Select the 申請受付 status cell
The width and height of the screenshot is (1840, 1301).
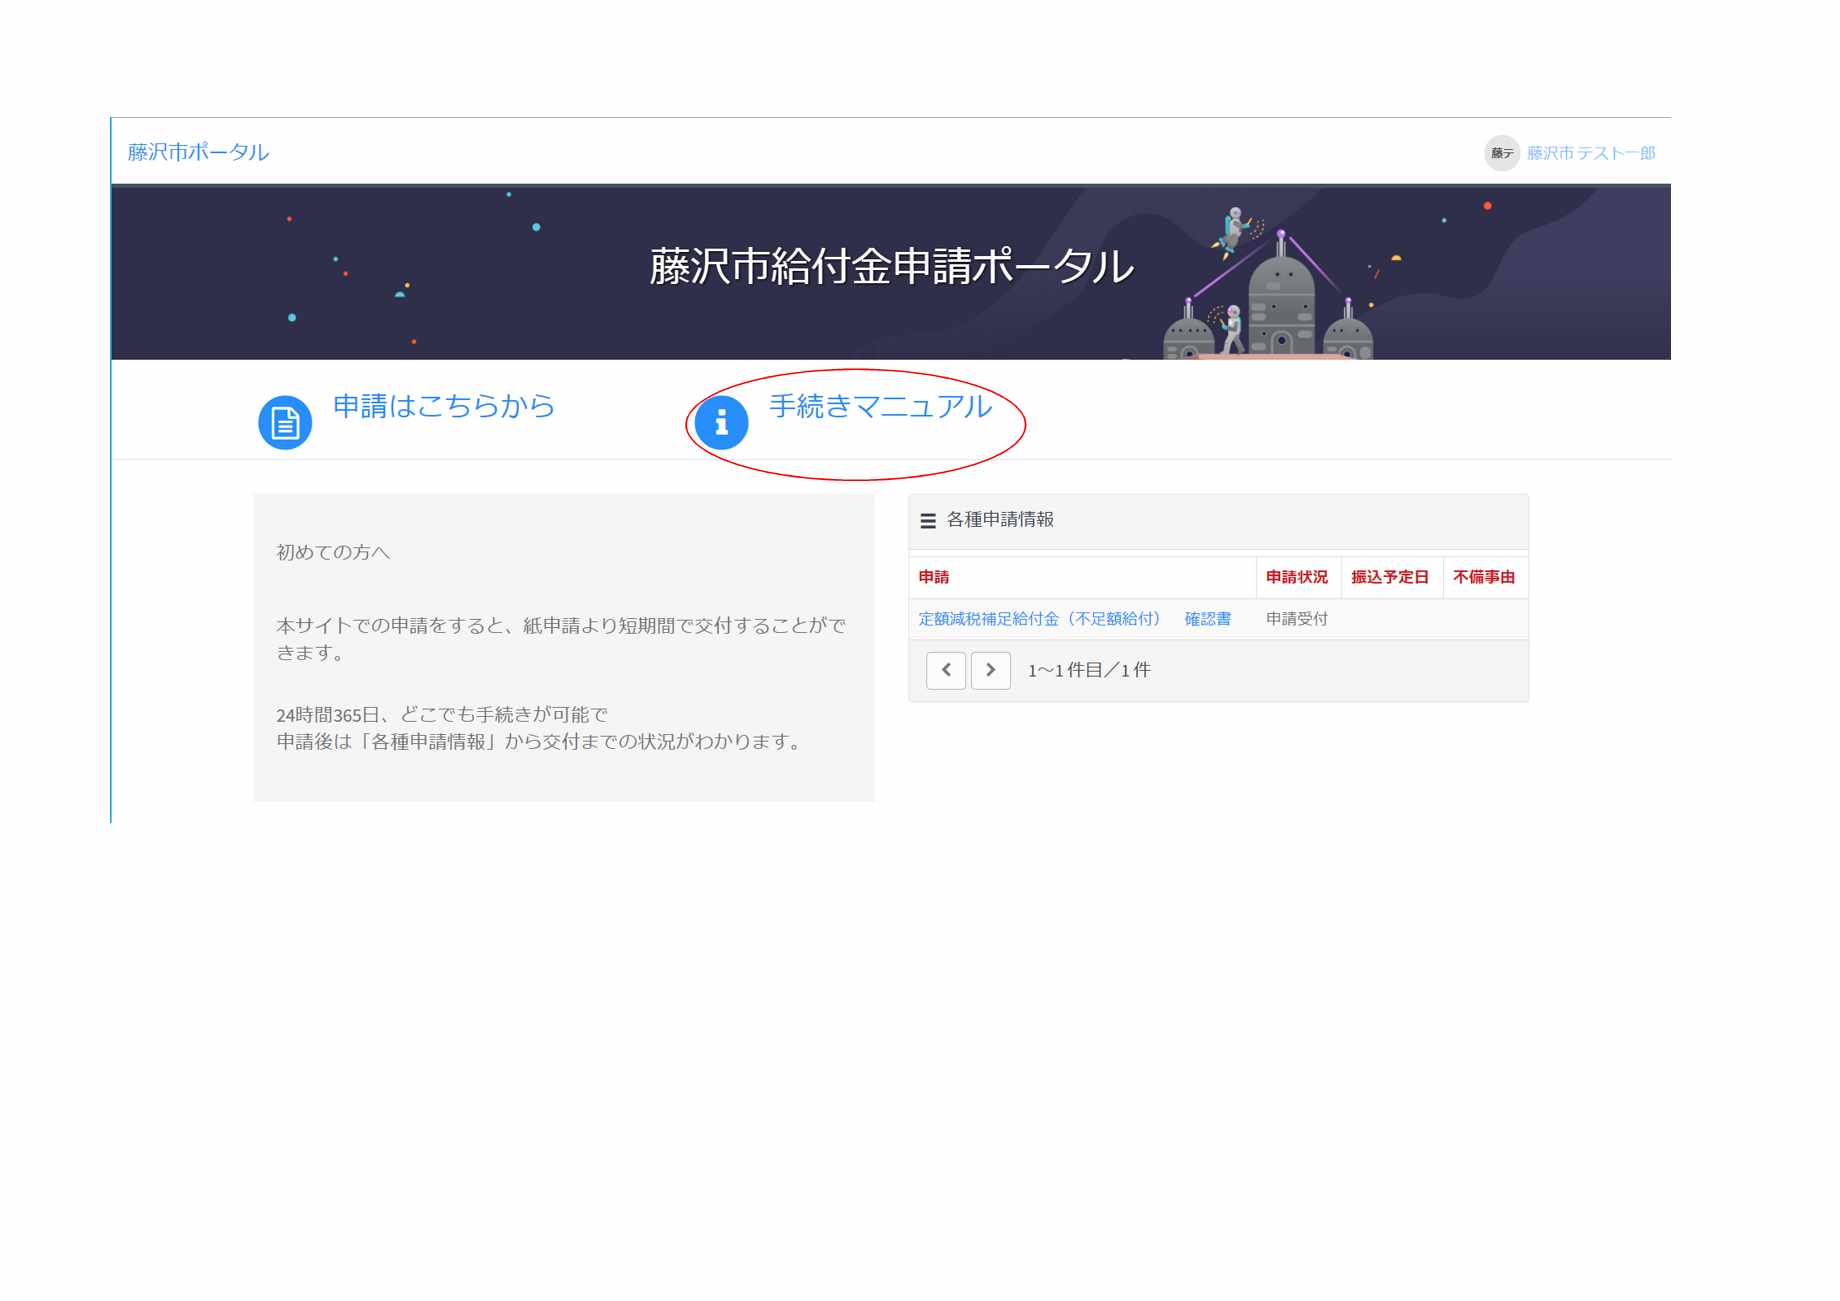point(1297,619)
